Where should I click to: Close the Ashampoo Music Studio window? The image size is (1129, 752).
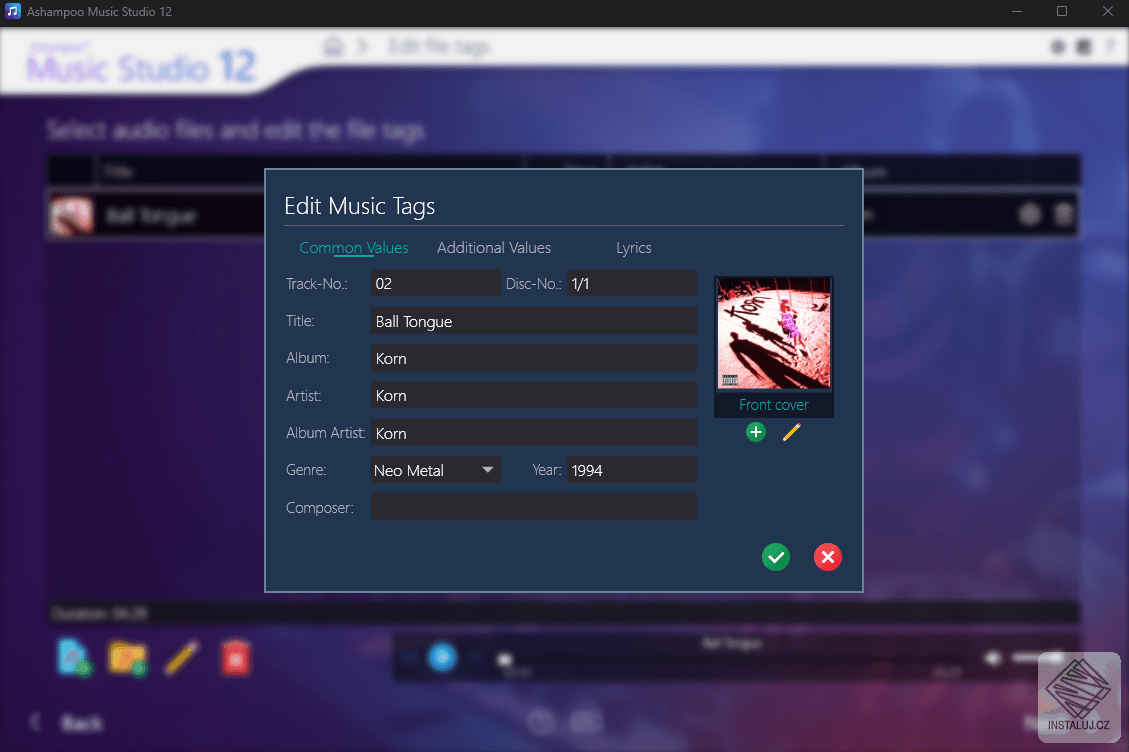(x=1107, y=12)
